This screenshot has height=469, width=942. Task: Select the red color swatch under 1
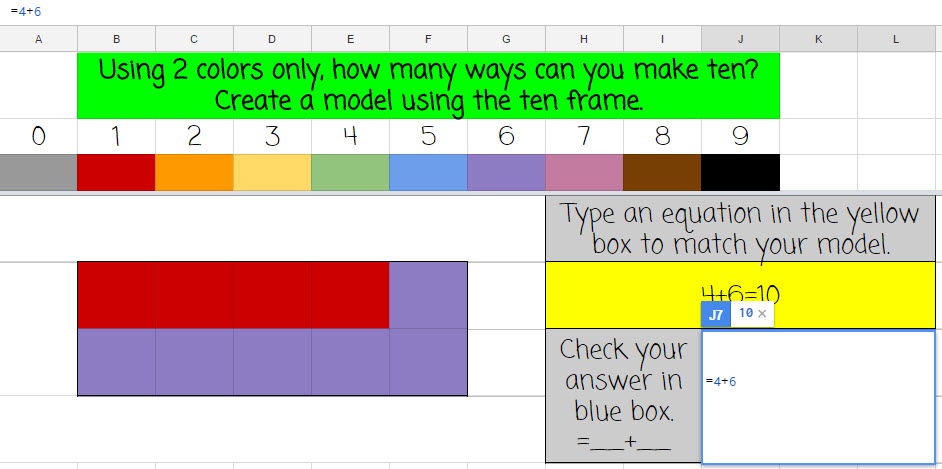point(116,172)
